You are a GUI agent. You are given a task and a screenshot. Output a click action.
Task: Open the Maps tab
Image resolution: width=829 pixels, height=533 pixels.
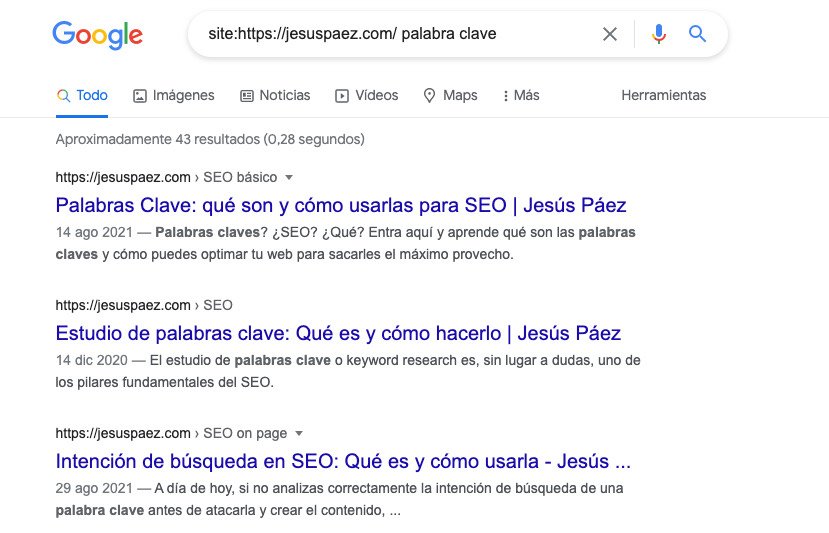point(450,96)
